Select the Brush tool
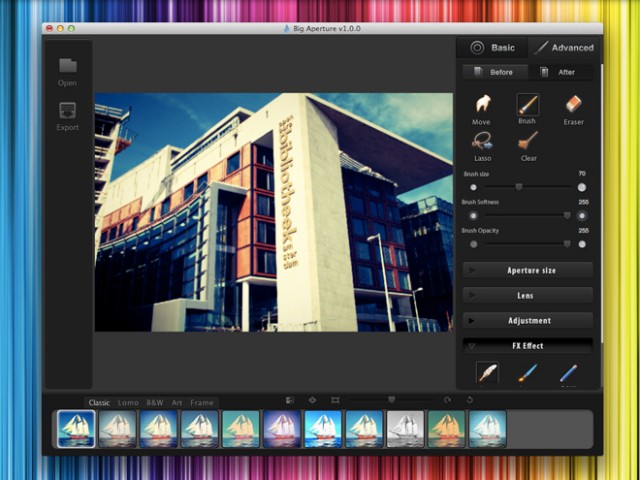 coord(527,104)
